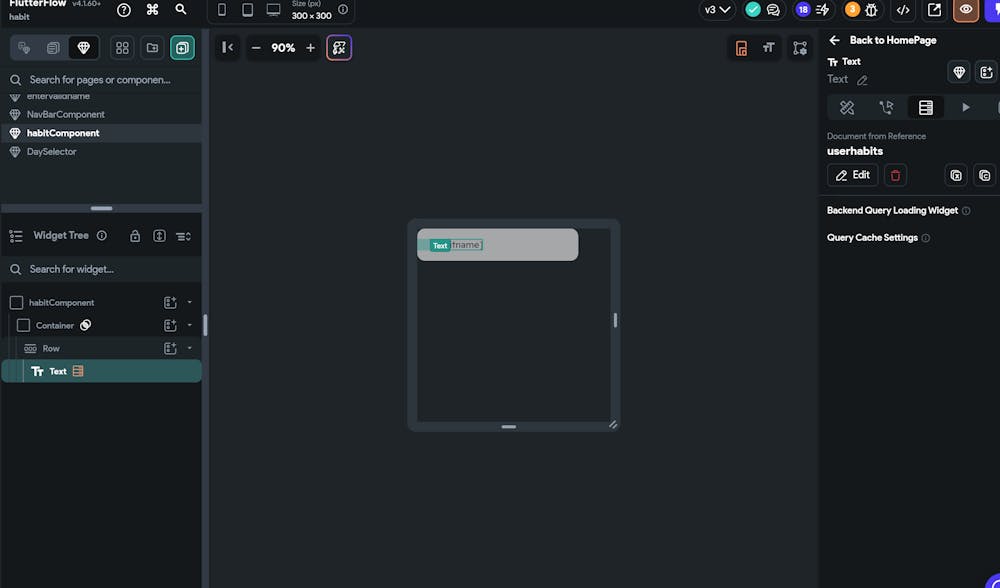Click Widget Tree info icon
The image size is (1000, 588).
(101, 236)
